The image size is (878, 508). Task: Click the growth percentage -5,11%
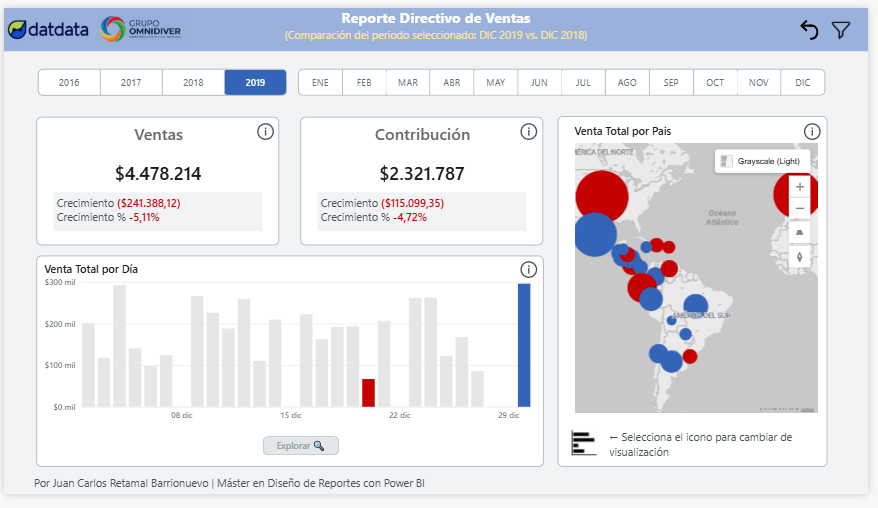pos(144,217)
